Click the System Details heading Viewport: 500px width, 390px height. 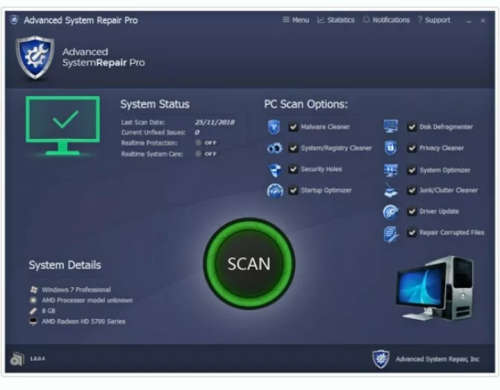(65, 265)
